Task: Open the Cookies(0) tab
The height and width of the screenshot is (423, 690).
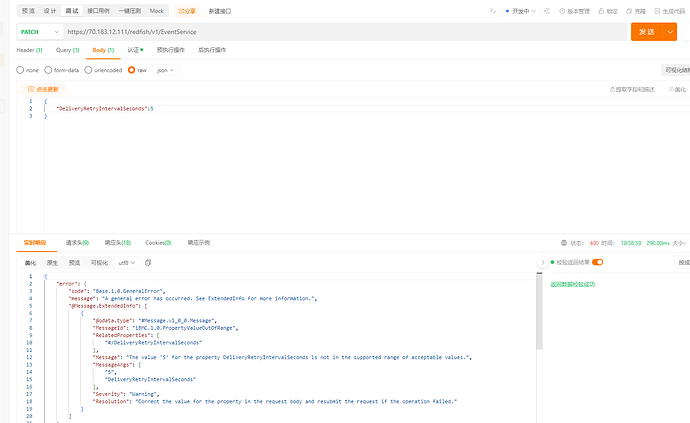Action: 158,243
